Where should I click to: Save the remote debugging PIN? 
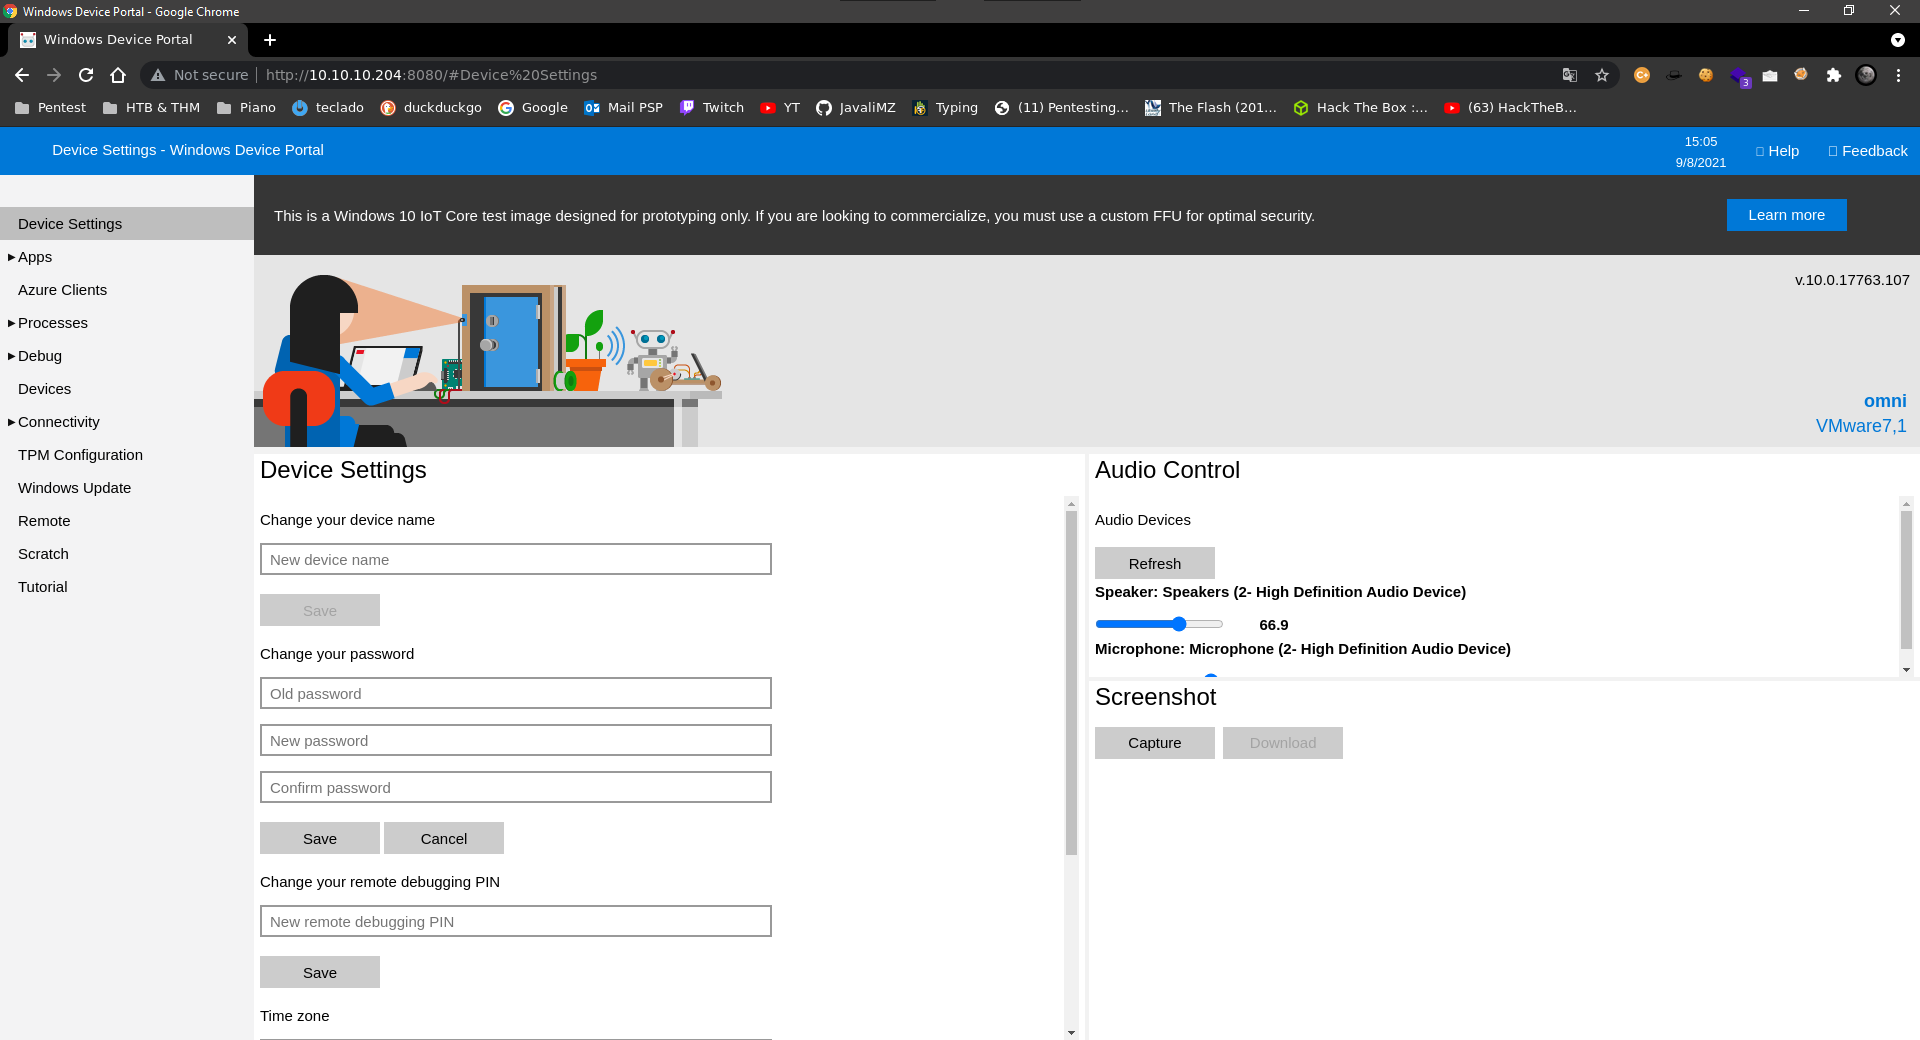[320, 972]
